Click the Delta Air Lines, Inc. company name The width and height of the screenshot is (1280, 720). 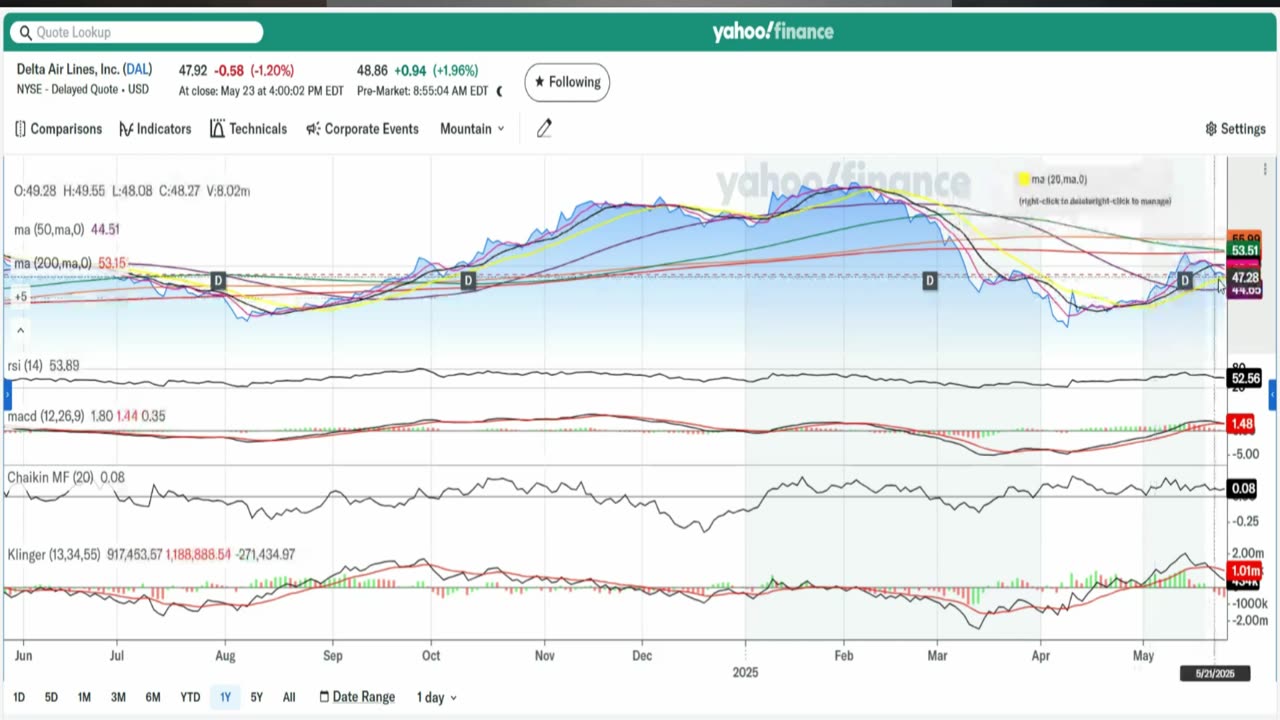tap(69, 70)
